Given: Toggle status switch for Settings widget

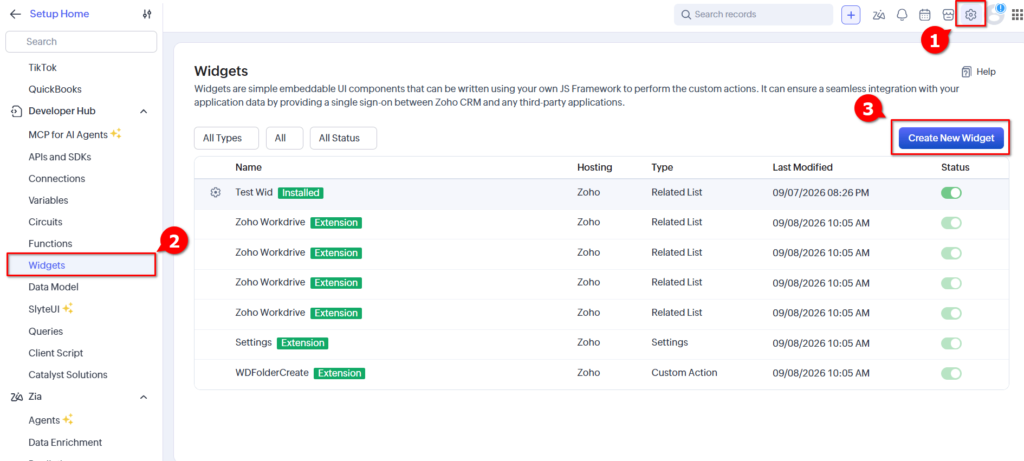Looking at the screenshot, I should click(x=952, y=343).
